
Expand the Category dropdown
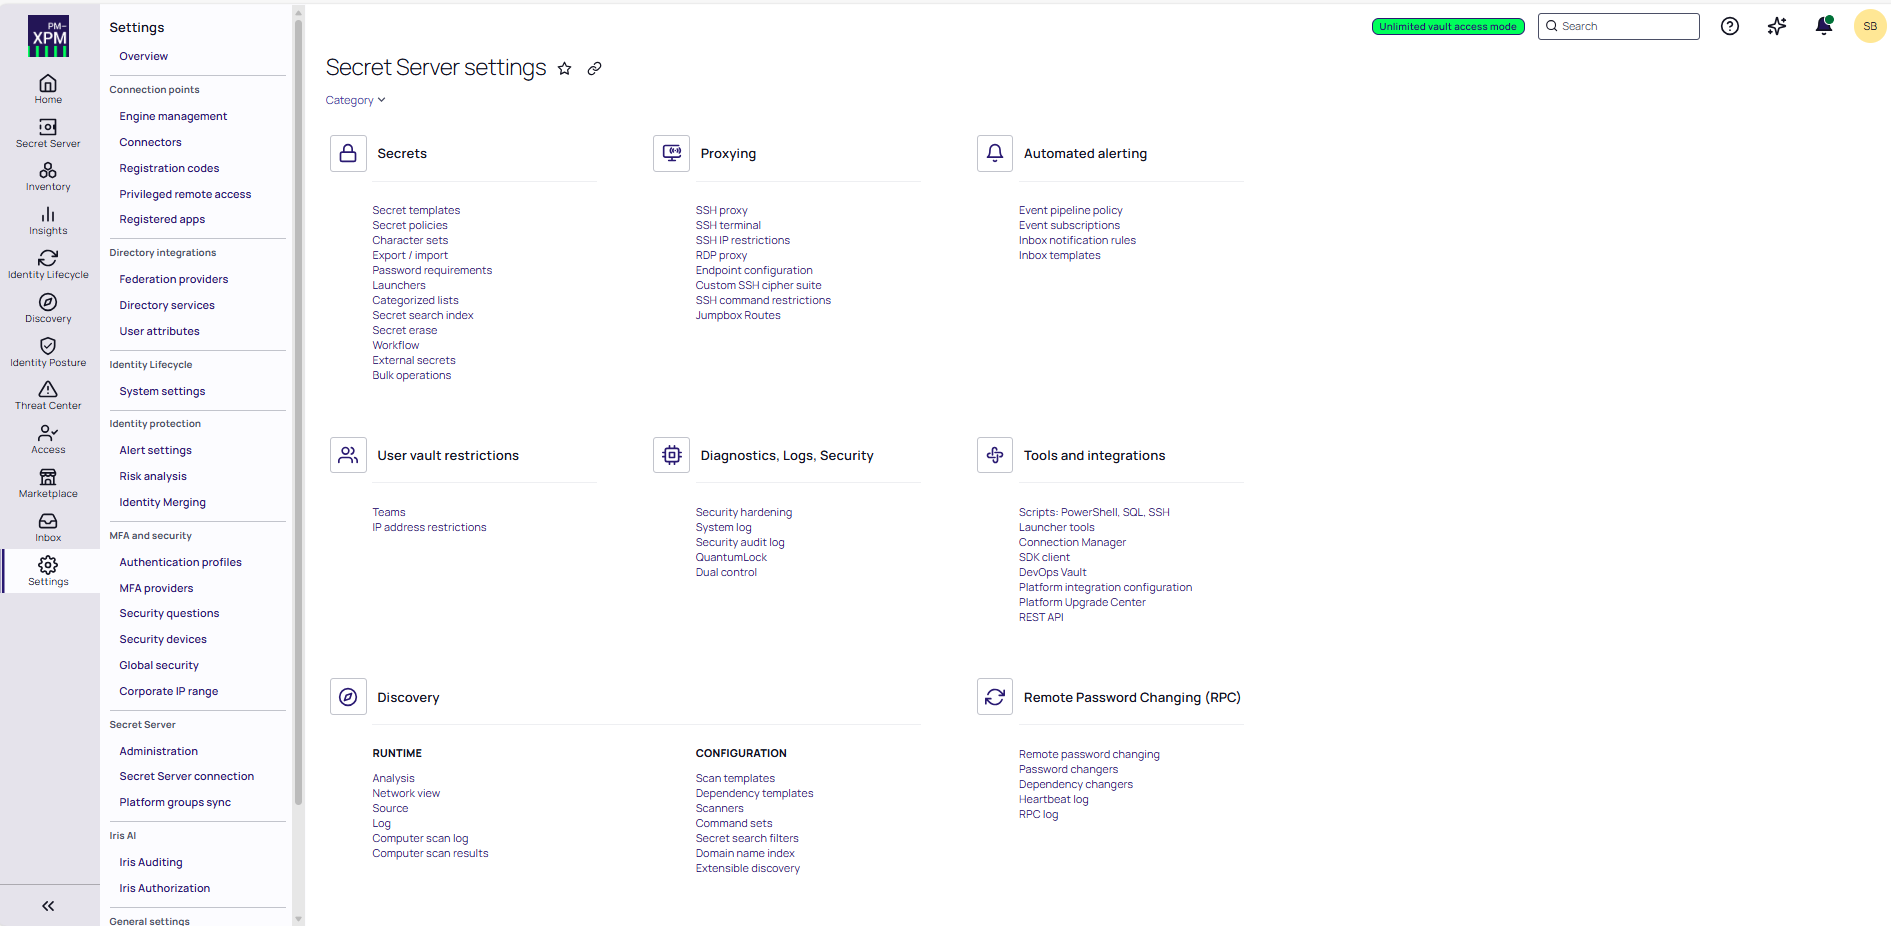click(x=355, y=100)
